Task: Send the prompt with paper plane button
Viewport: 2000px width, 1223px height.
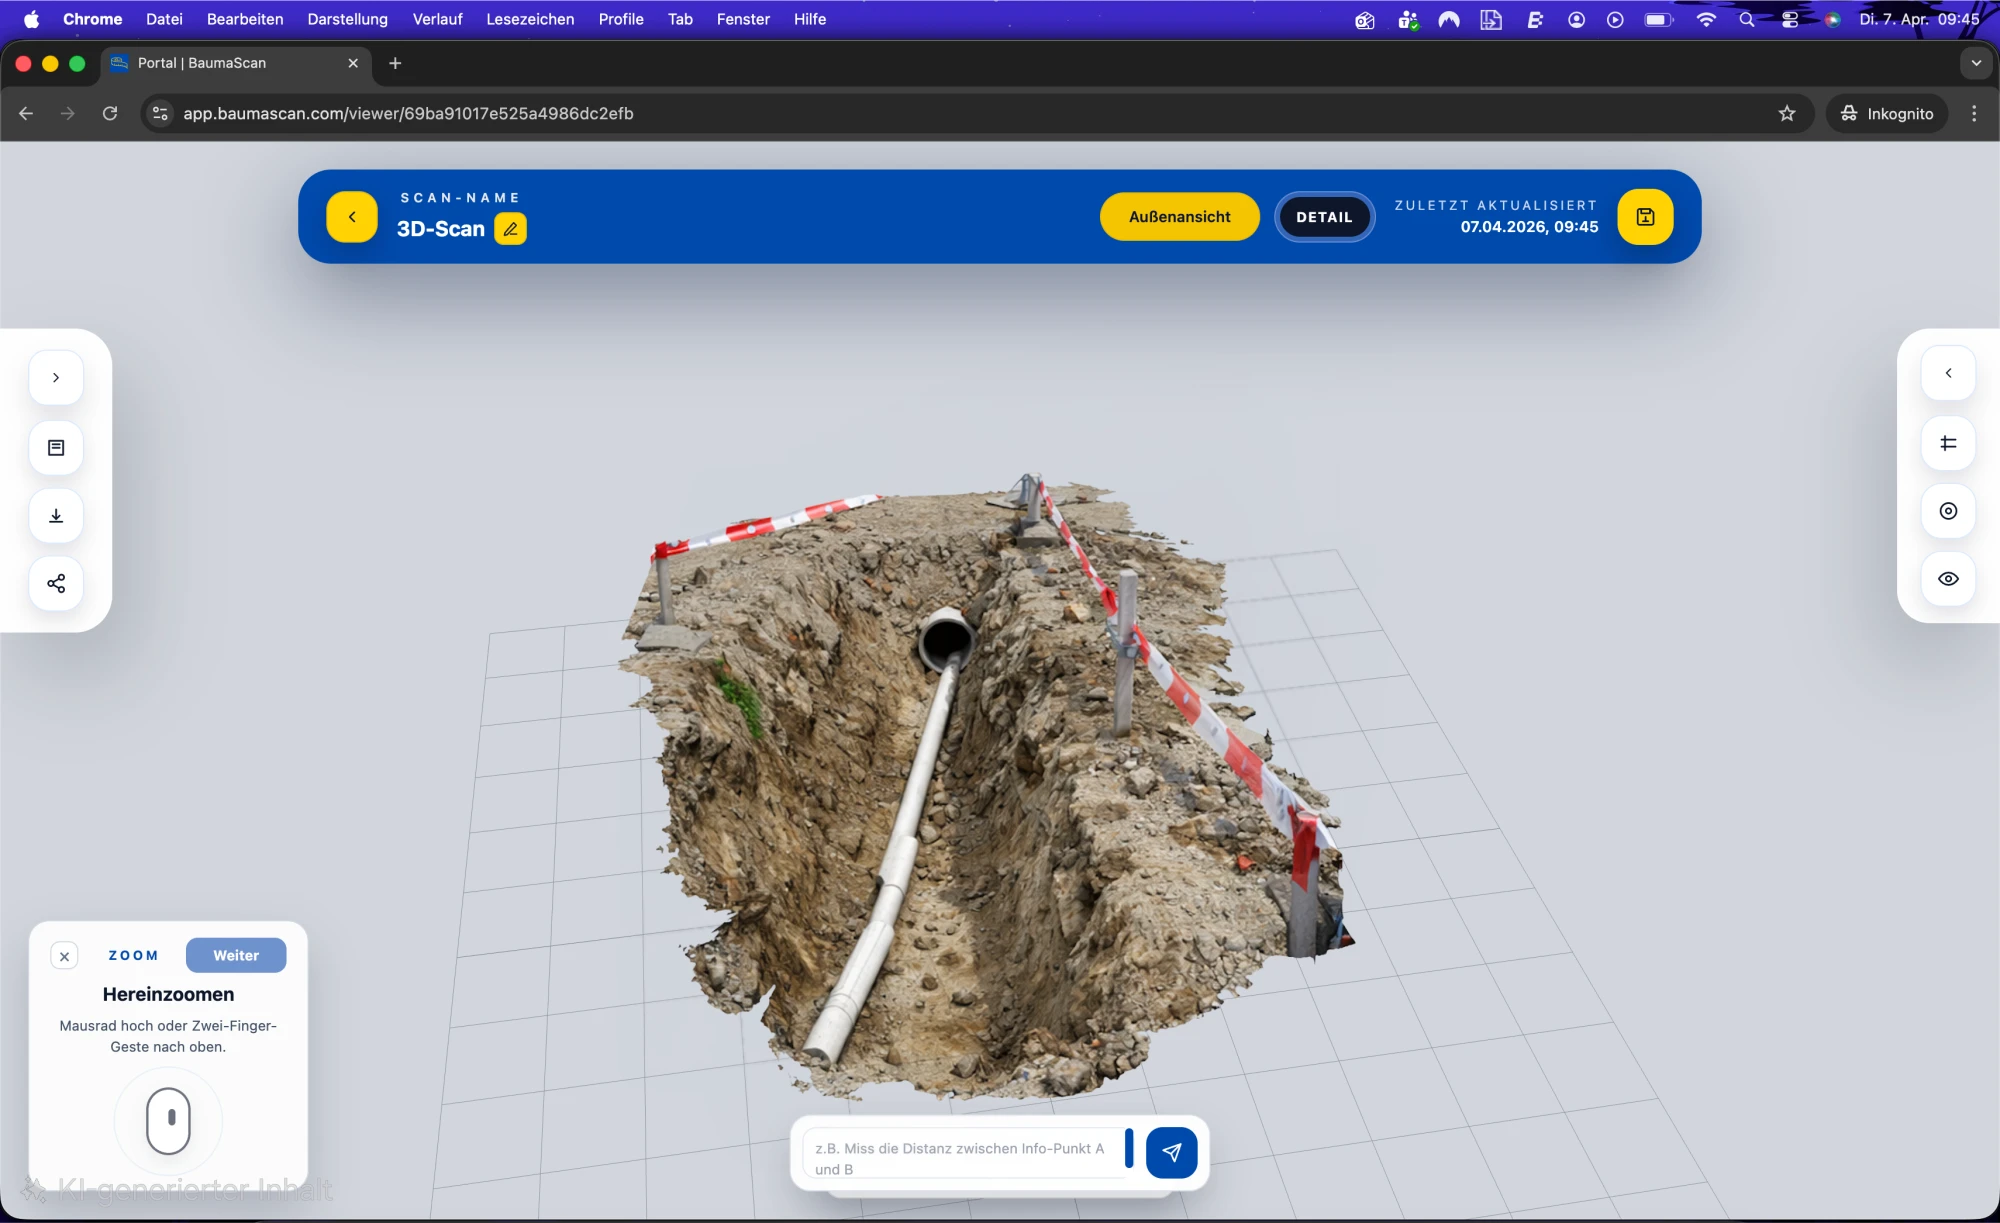Action: click(x=1171, y=1153)
